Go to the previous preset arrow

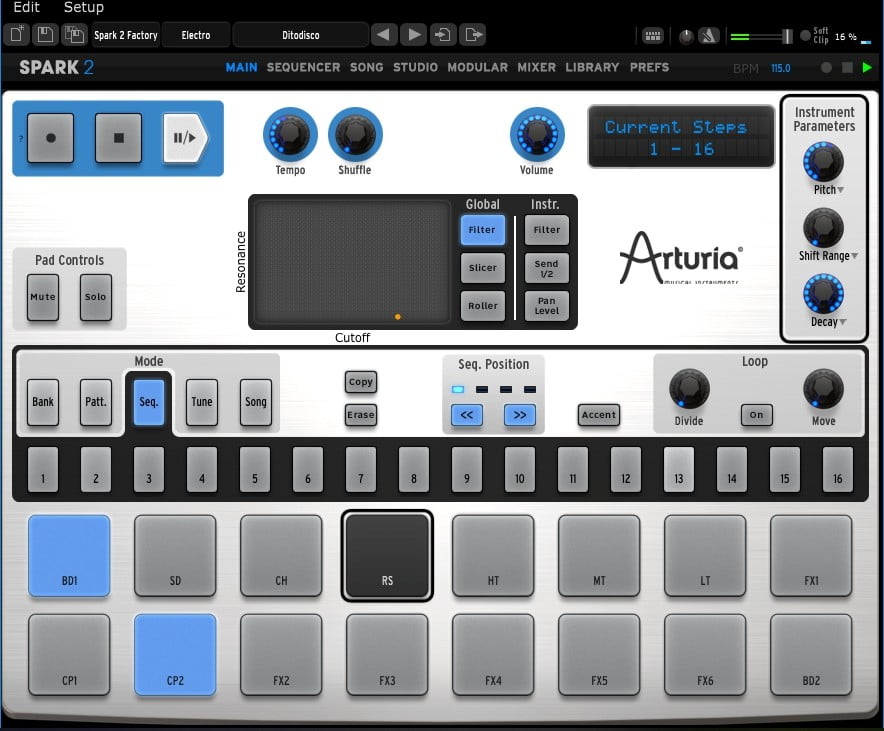point(383,35)
